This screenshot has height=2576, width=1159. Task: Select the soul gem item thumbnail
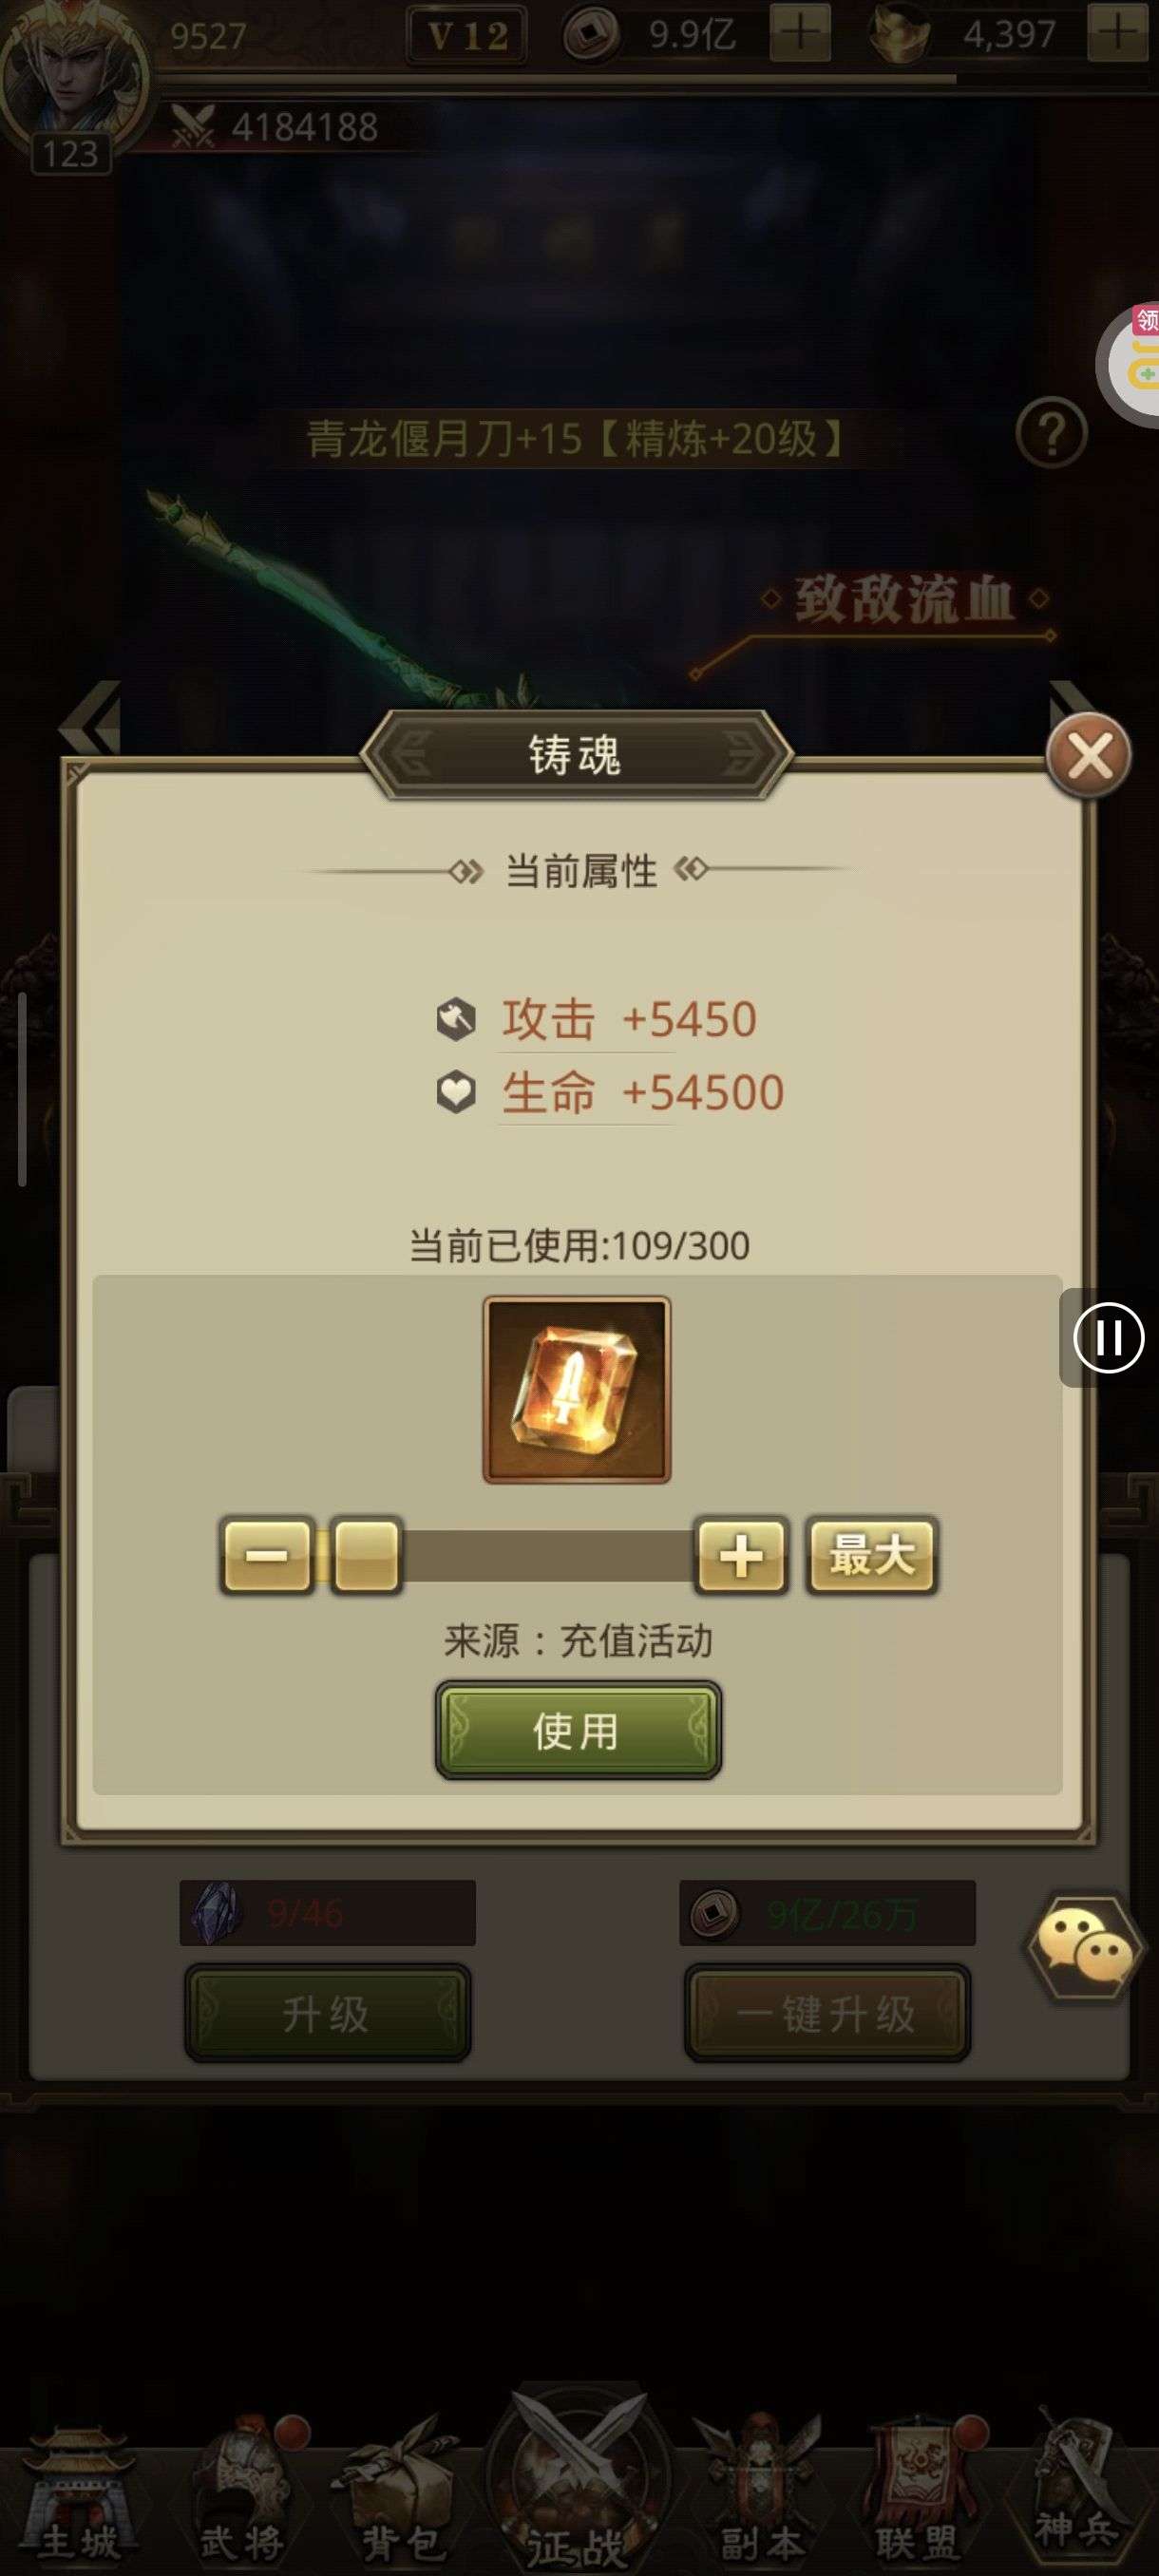click(x=577, y=1390)
